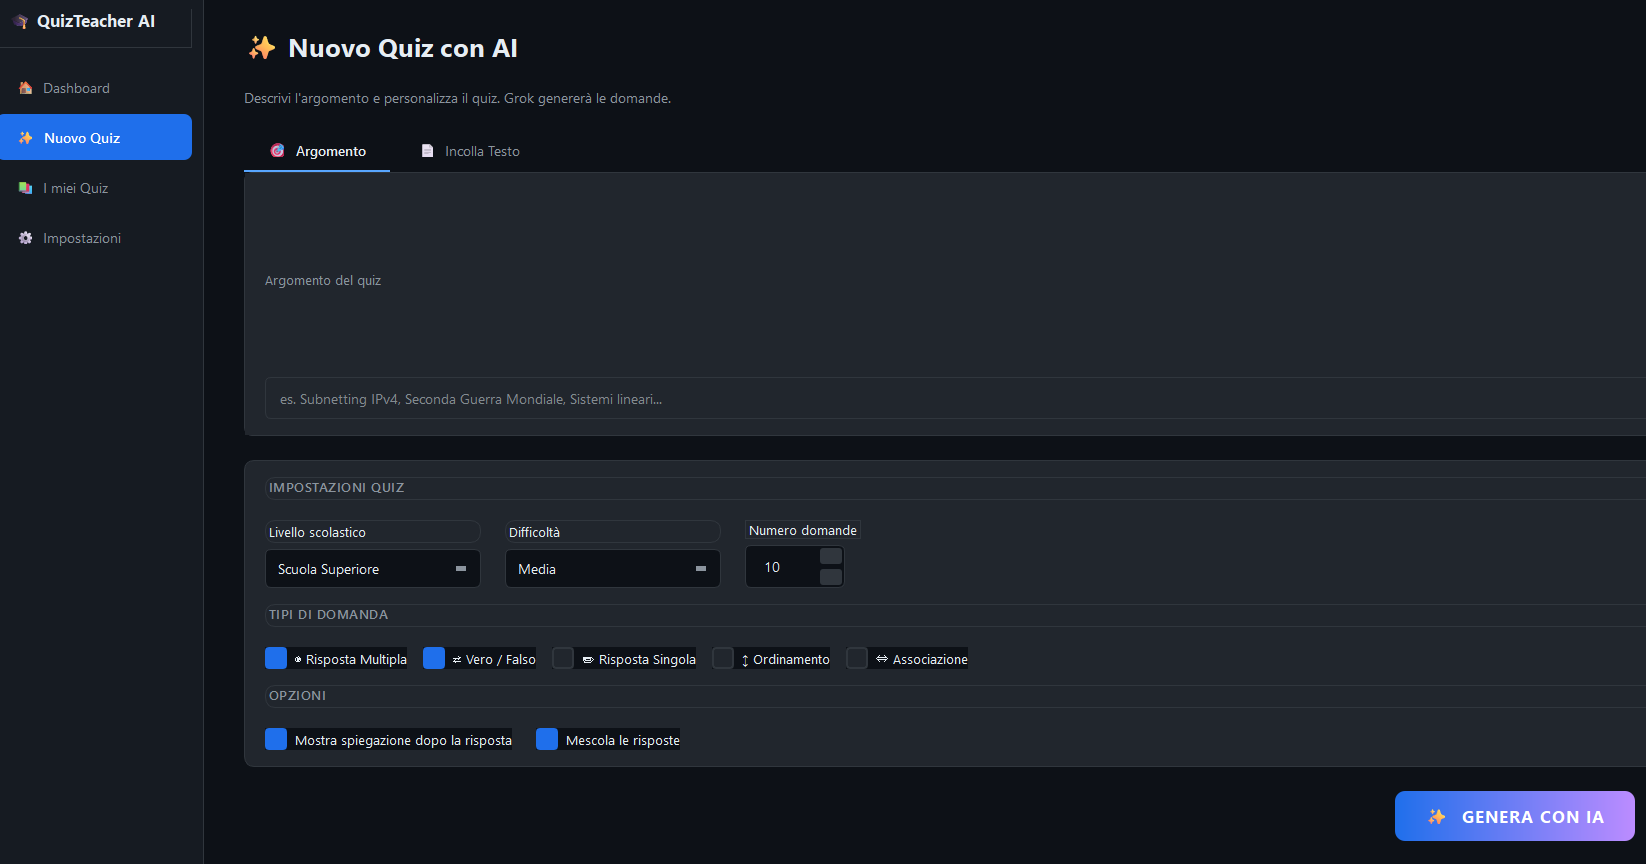This screenshot has width=1646, height=864.
Task: Switch to the Argomento tab
Action: pos(317,151)
